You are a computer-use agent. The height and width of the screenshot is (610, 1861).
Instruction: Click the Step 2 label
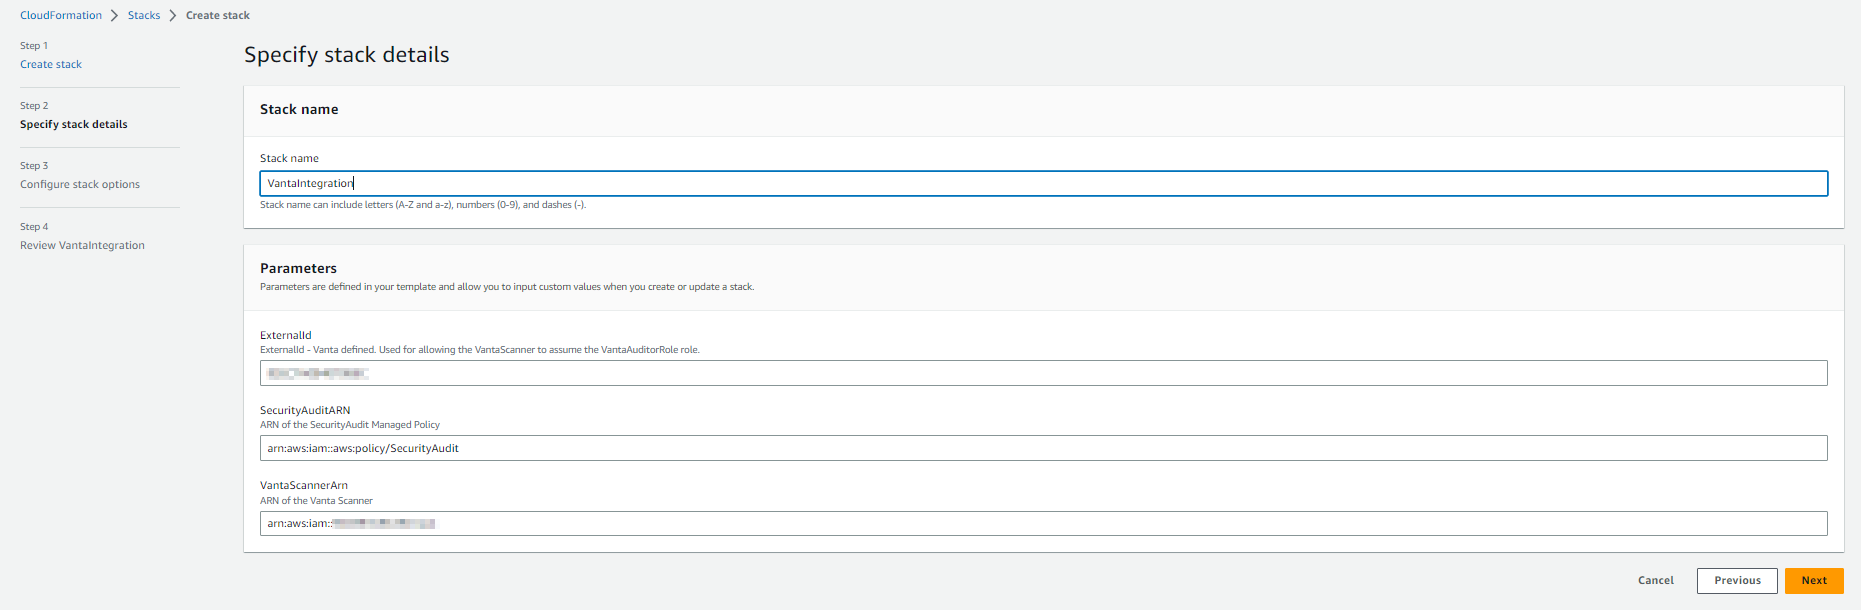[34, 106]
